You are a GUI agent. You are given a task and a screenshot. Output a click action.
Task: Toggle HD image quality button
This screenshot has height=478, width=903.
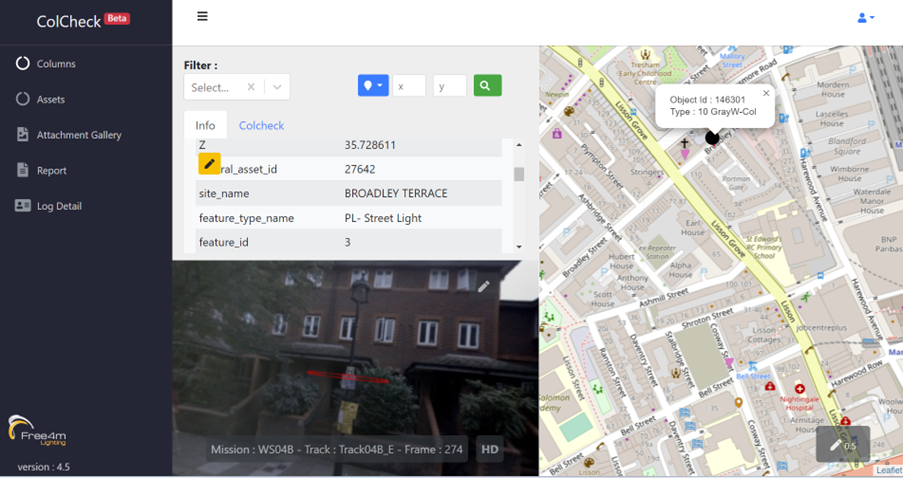[x=490, y=450]
